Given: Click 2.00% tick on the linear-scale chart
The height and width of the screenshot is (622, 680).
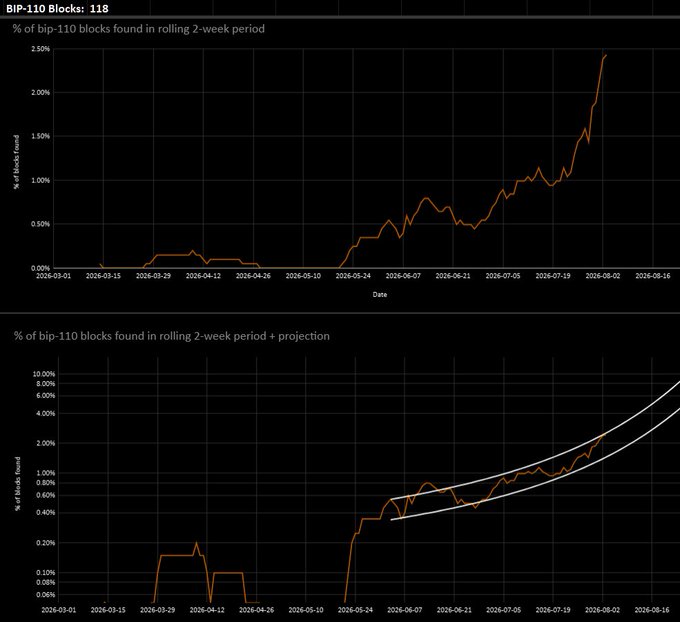Looking at the screenshot, I should click(x=40, y=92).
